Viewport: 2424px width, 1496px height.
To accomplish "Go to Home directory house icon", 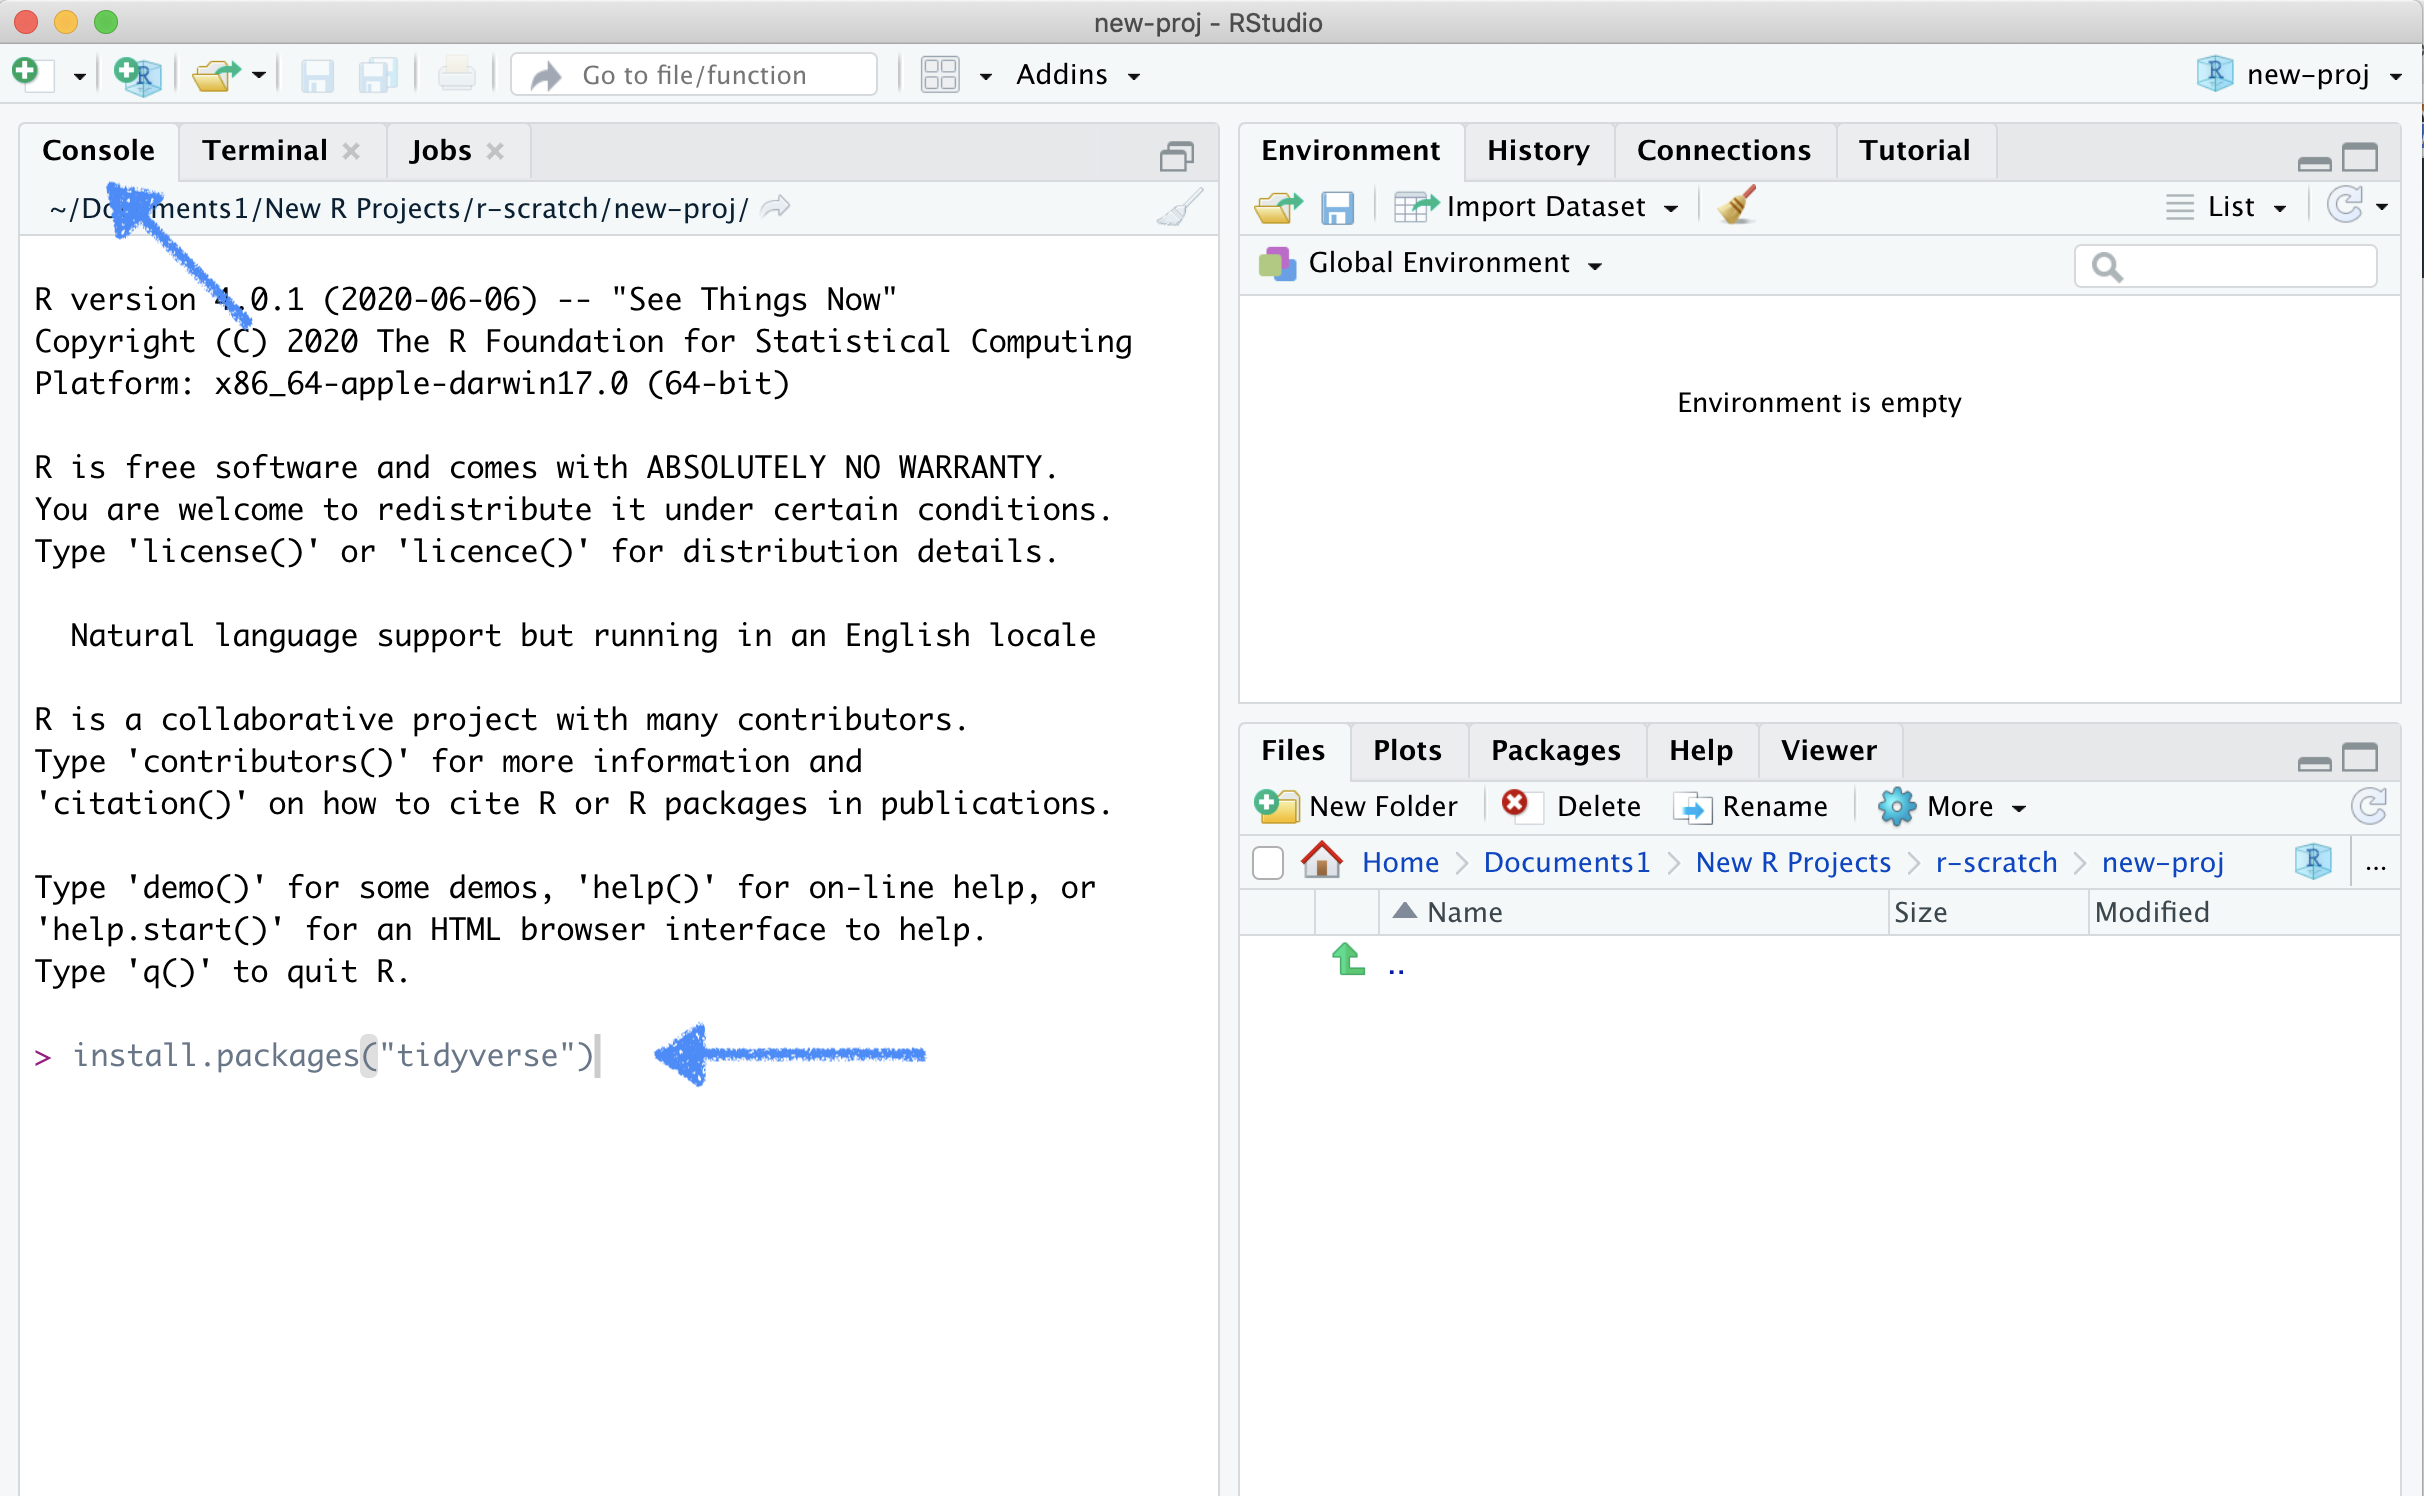I will (x=1322, y=860).
